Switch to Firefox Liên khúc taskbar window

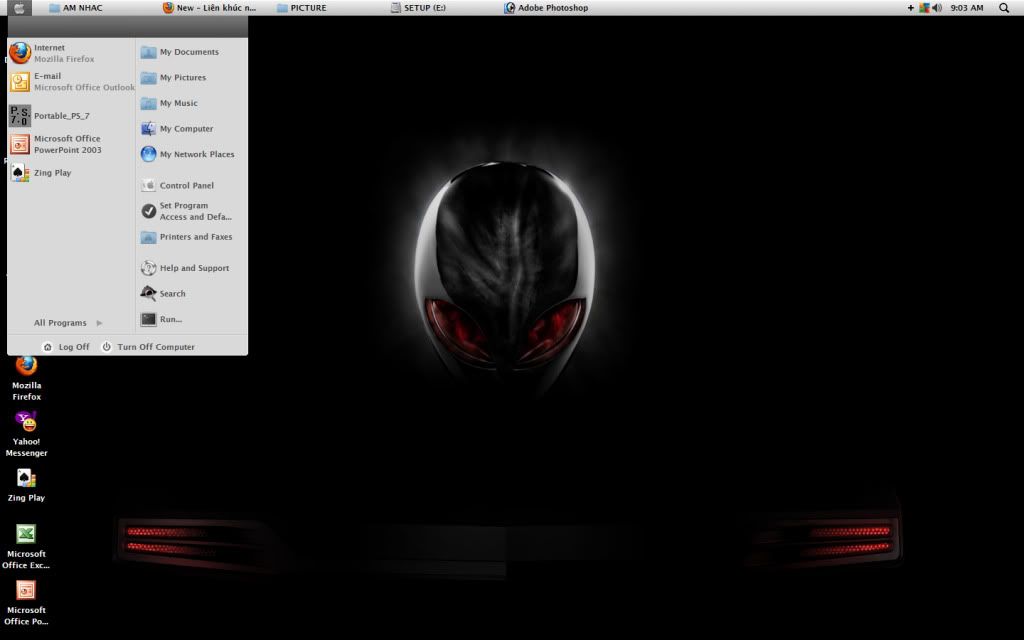pyautogui.click(x=210, y=8)
